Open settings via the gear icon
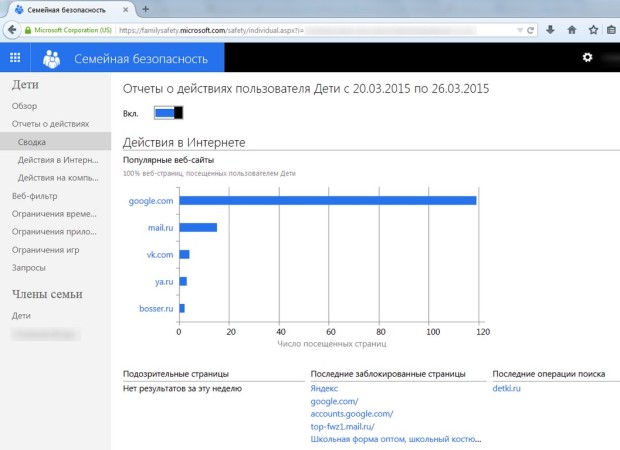Screen dimensions: 620x450 click(x=588, y=57)
